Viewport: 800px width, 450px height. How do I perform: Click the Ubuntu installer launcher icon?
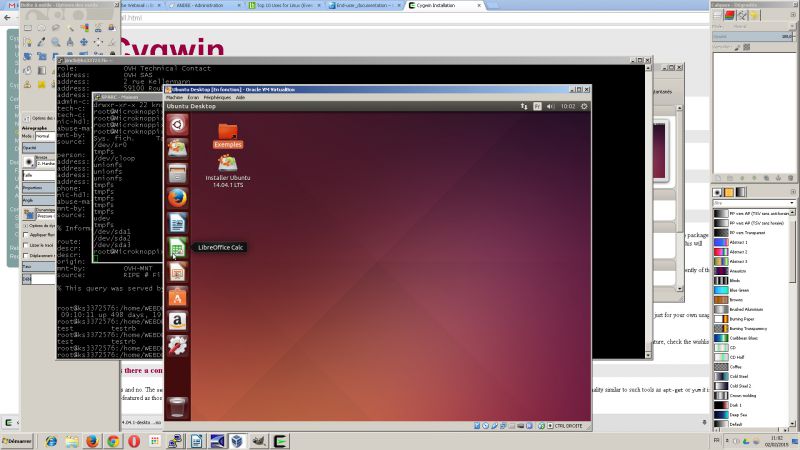point(178,148)
